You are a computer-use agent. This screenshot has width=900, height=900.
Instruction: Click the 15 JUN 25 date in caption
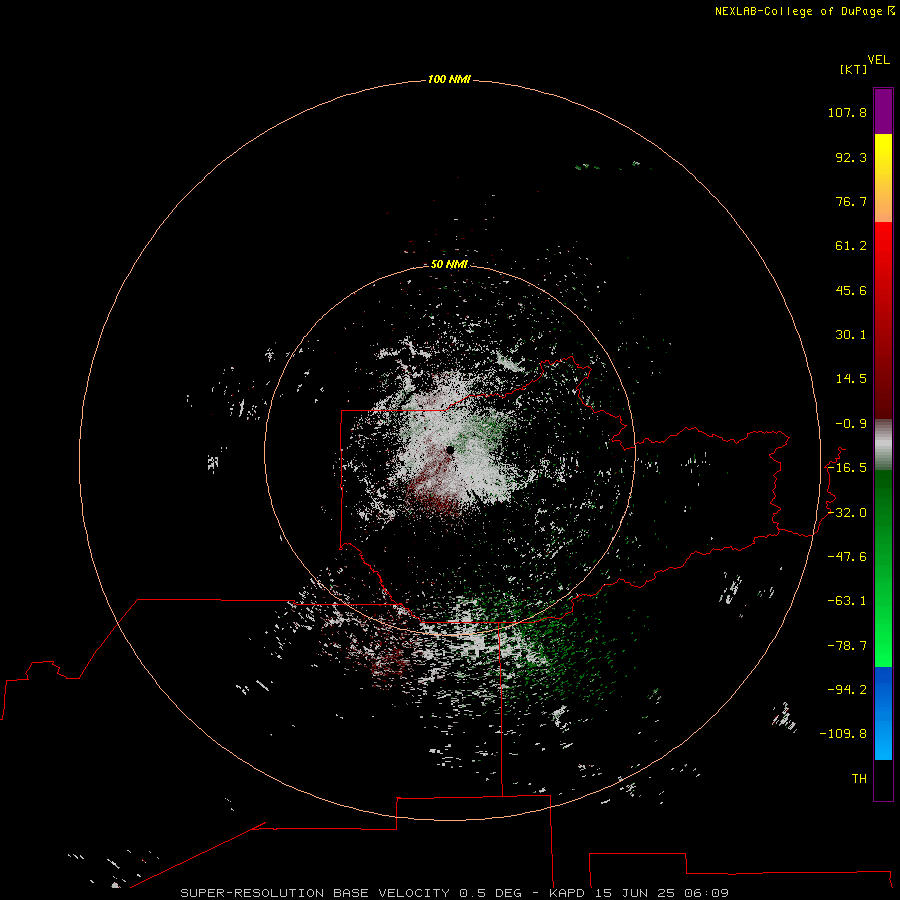[x=634, y=893]
